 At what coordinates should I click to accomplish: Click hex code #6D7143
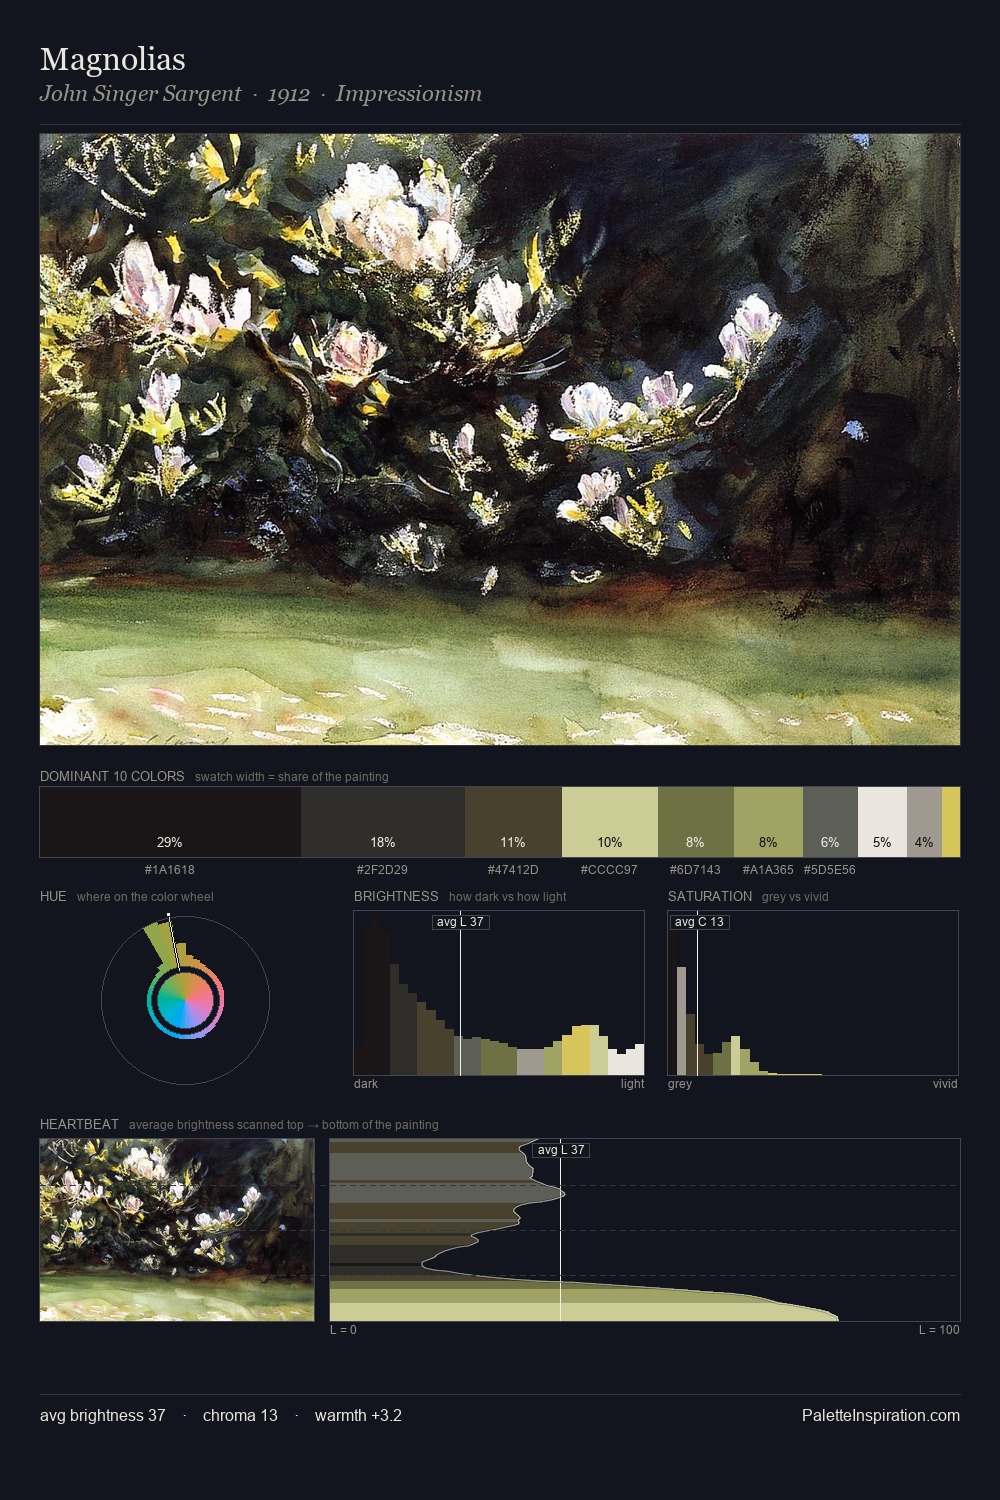pos(695,870)
